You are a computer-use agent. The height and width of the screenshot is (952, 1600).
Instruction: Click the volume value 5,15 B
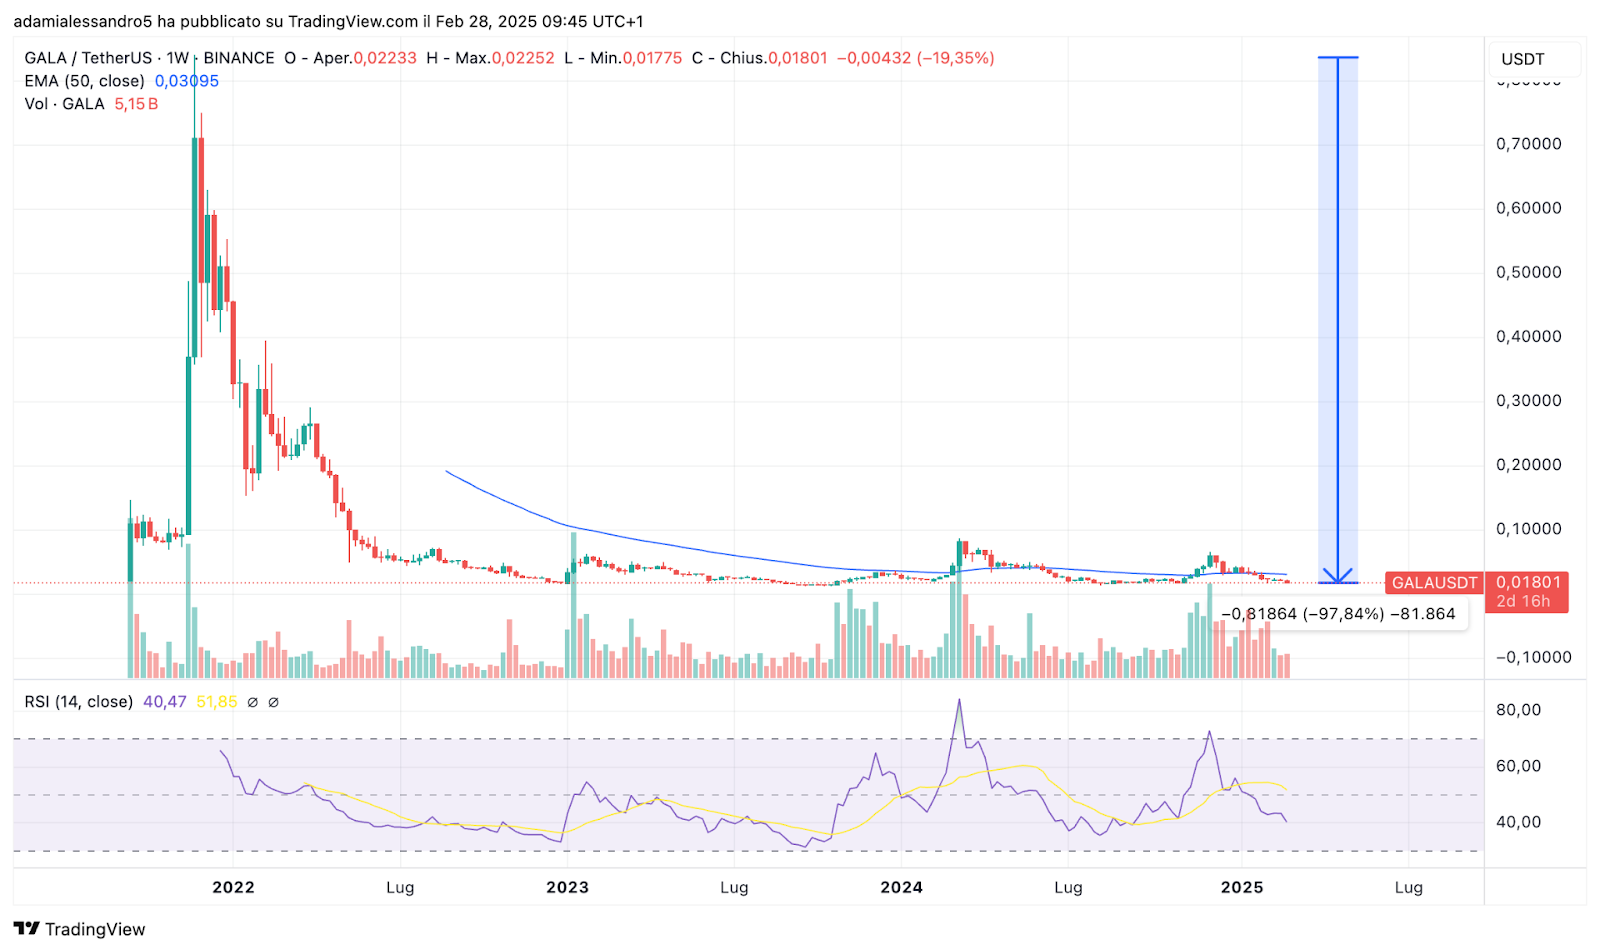tap(136, 104)
